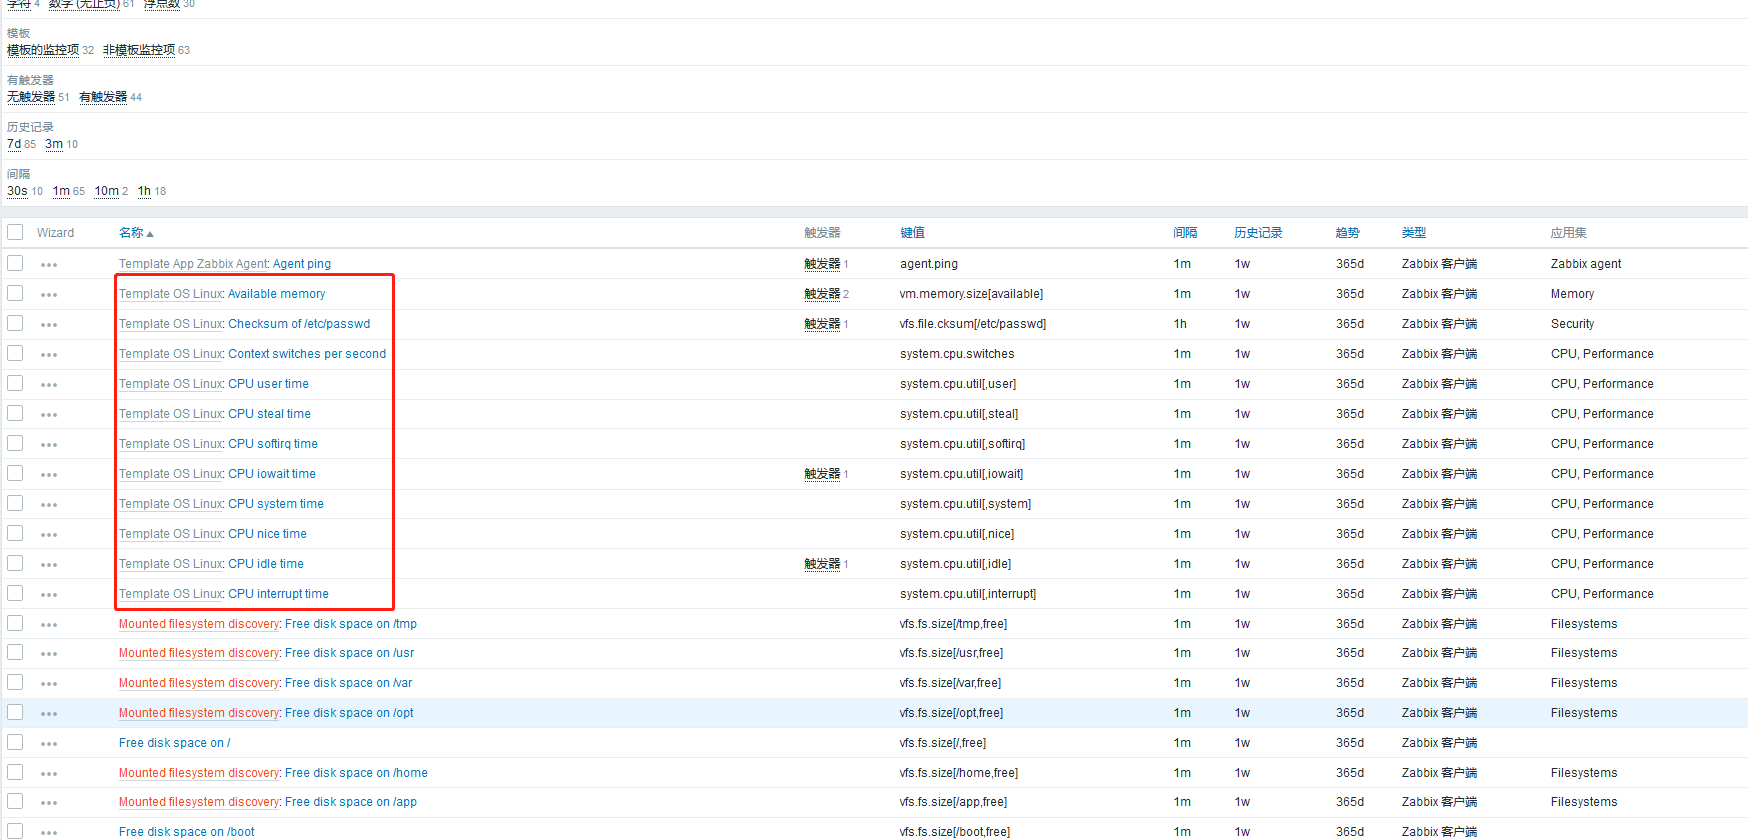The width and height of the screenshot is (1748, 840).
Task: Click key vfs.fs.size[/var,free] cell
Action: (x=950, y=683)
